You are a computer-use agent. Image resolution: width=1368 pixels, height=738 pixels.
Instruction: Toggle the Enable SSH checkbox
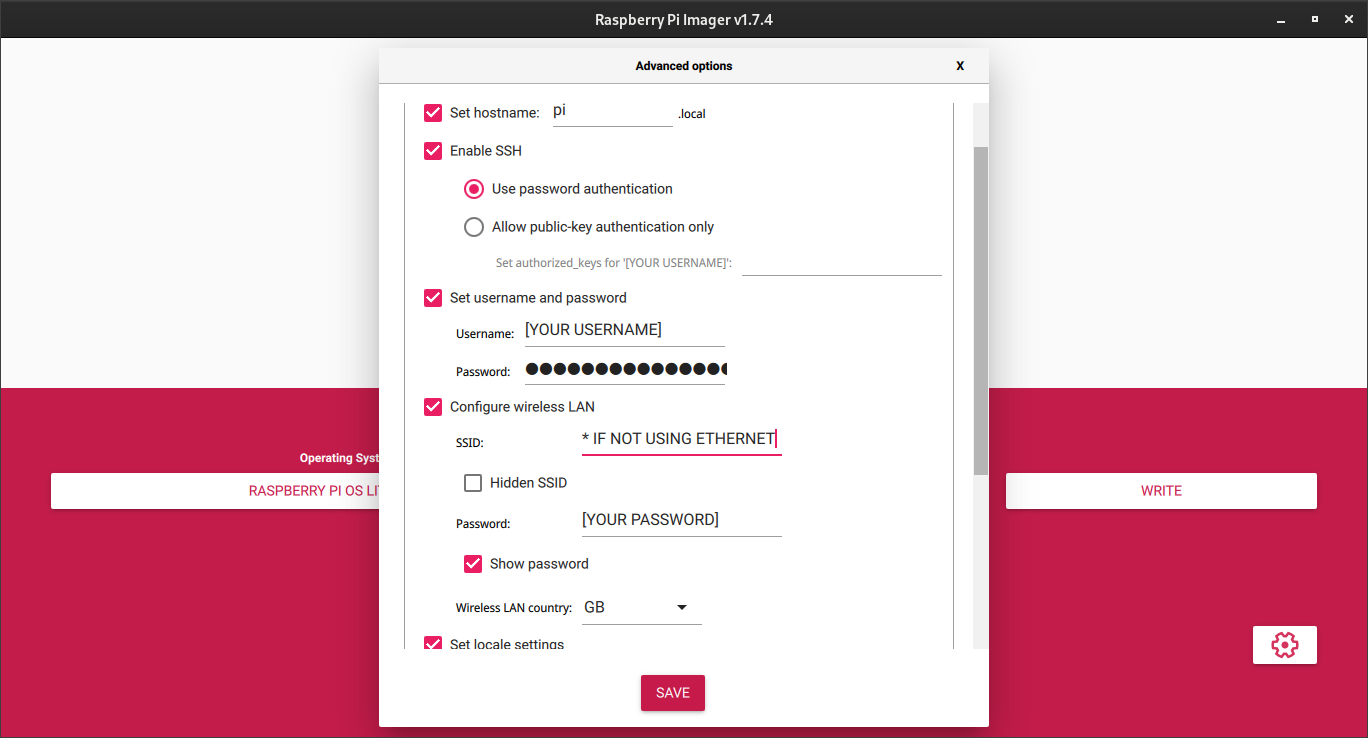click(433, 151)
